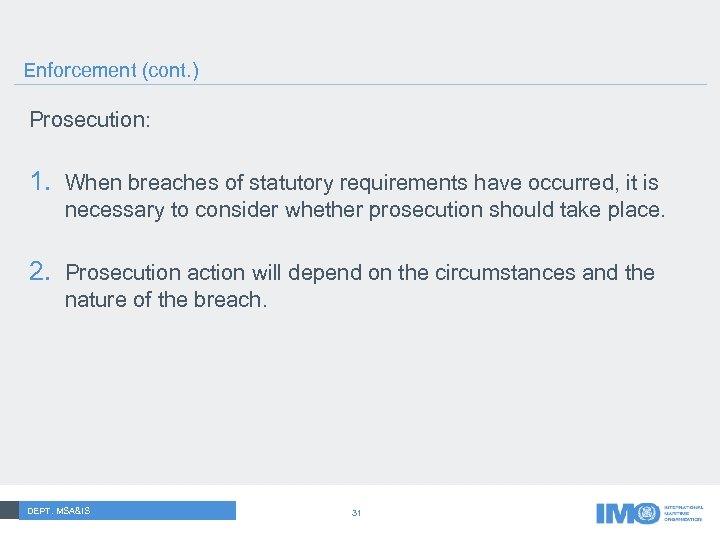Click the list number 2 marker
Screen dimensions: 720x540
coord(39,272)
